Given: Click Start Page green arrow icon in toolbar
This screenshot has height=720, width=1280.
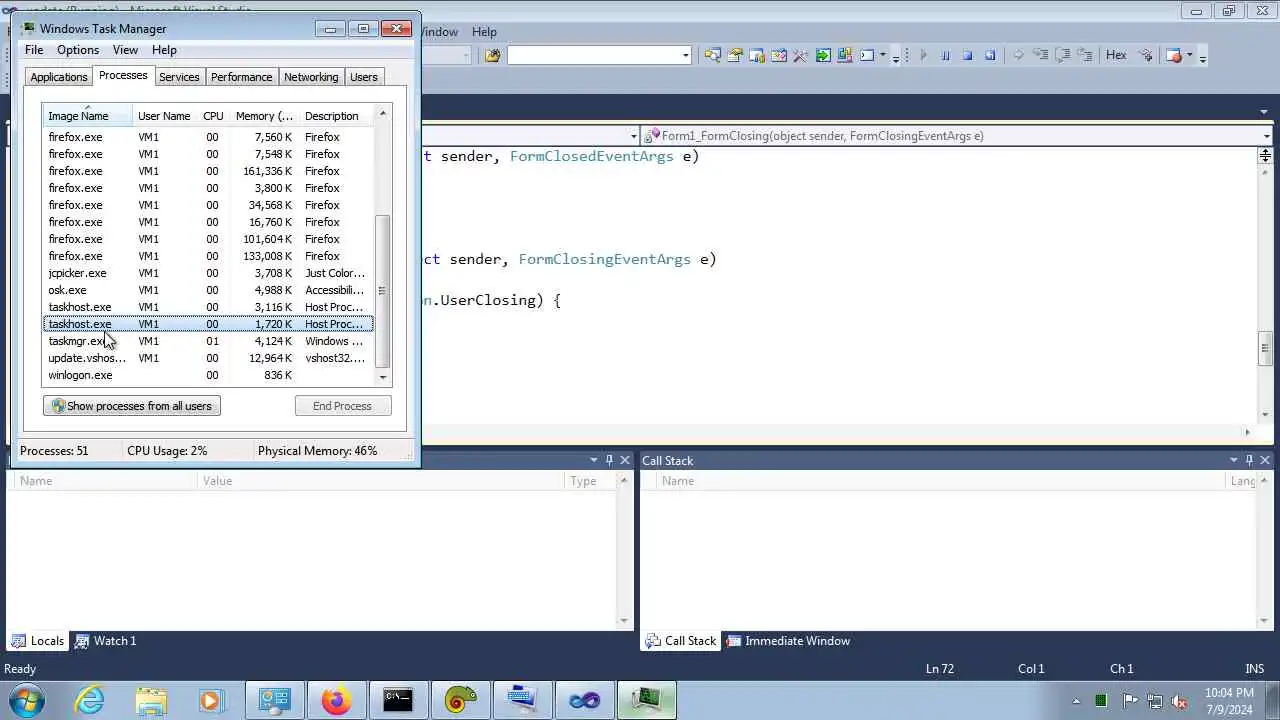Looking at the screenshot, I should [823, 56].
